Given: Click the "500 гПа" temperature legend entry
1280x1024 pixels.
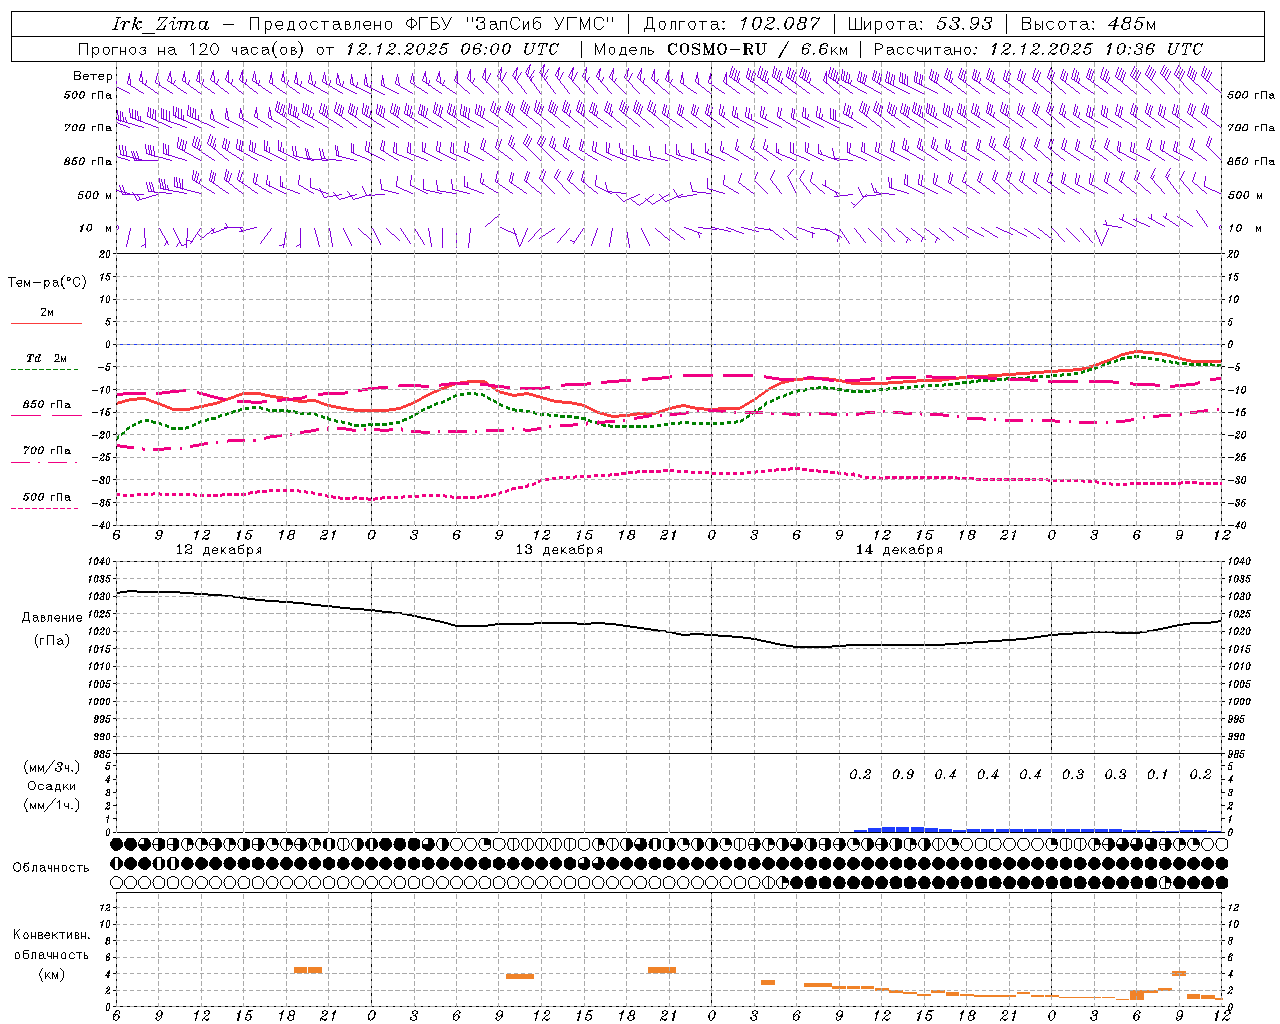Looking at the screenshot, I should coord(47,497).
